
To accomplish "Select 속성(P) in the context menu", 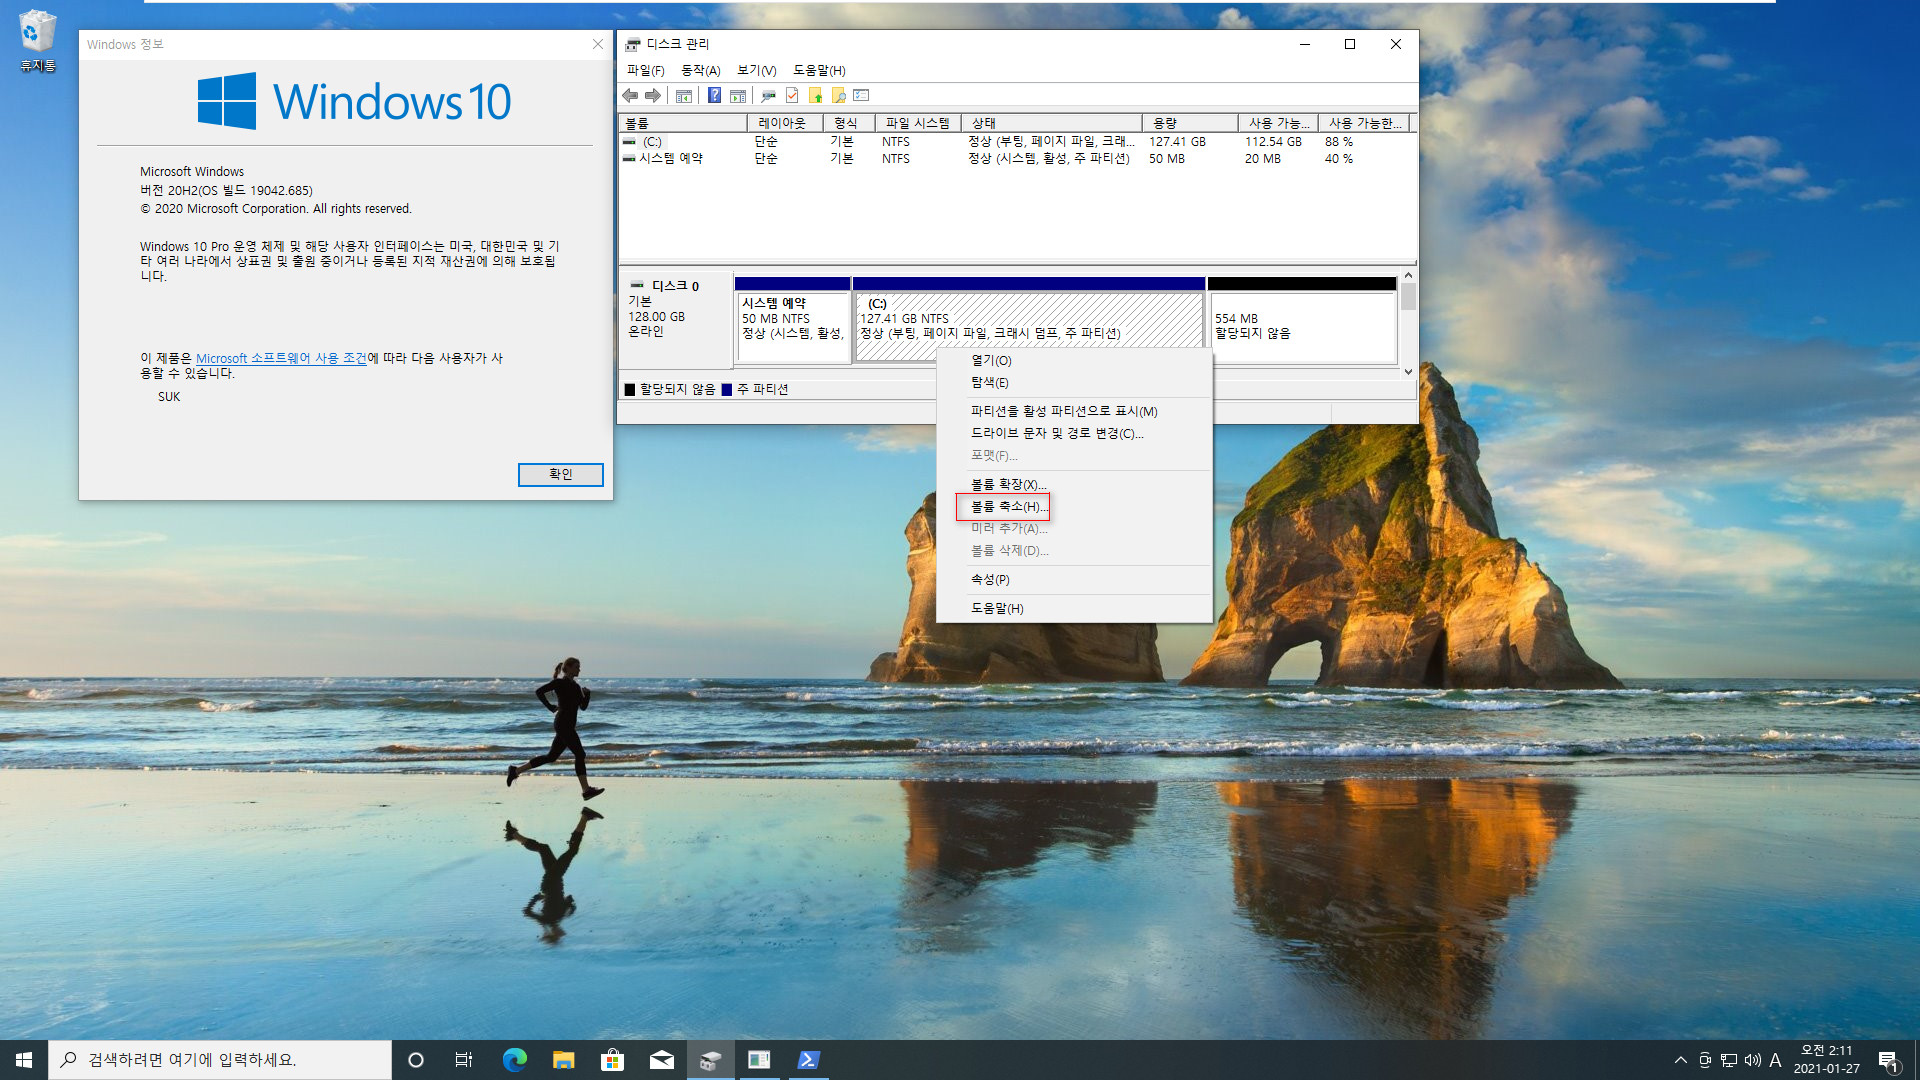I will pos(1074,579).
